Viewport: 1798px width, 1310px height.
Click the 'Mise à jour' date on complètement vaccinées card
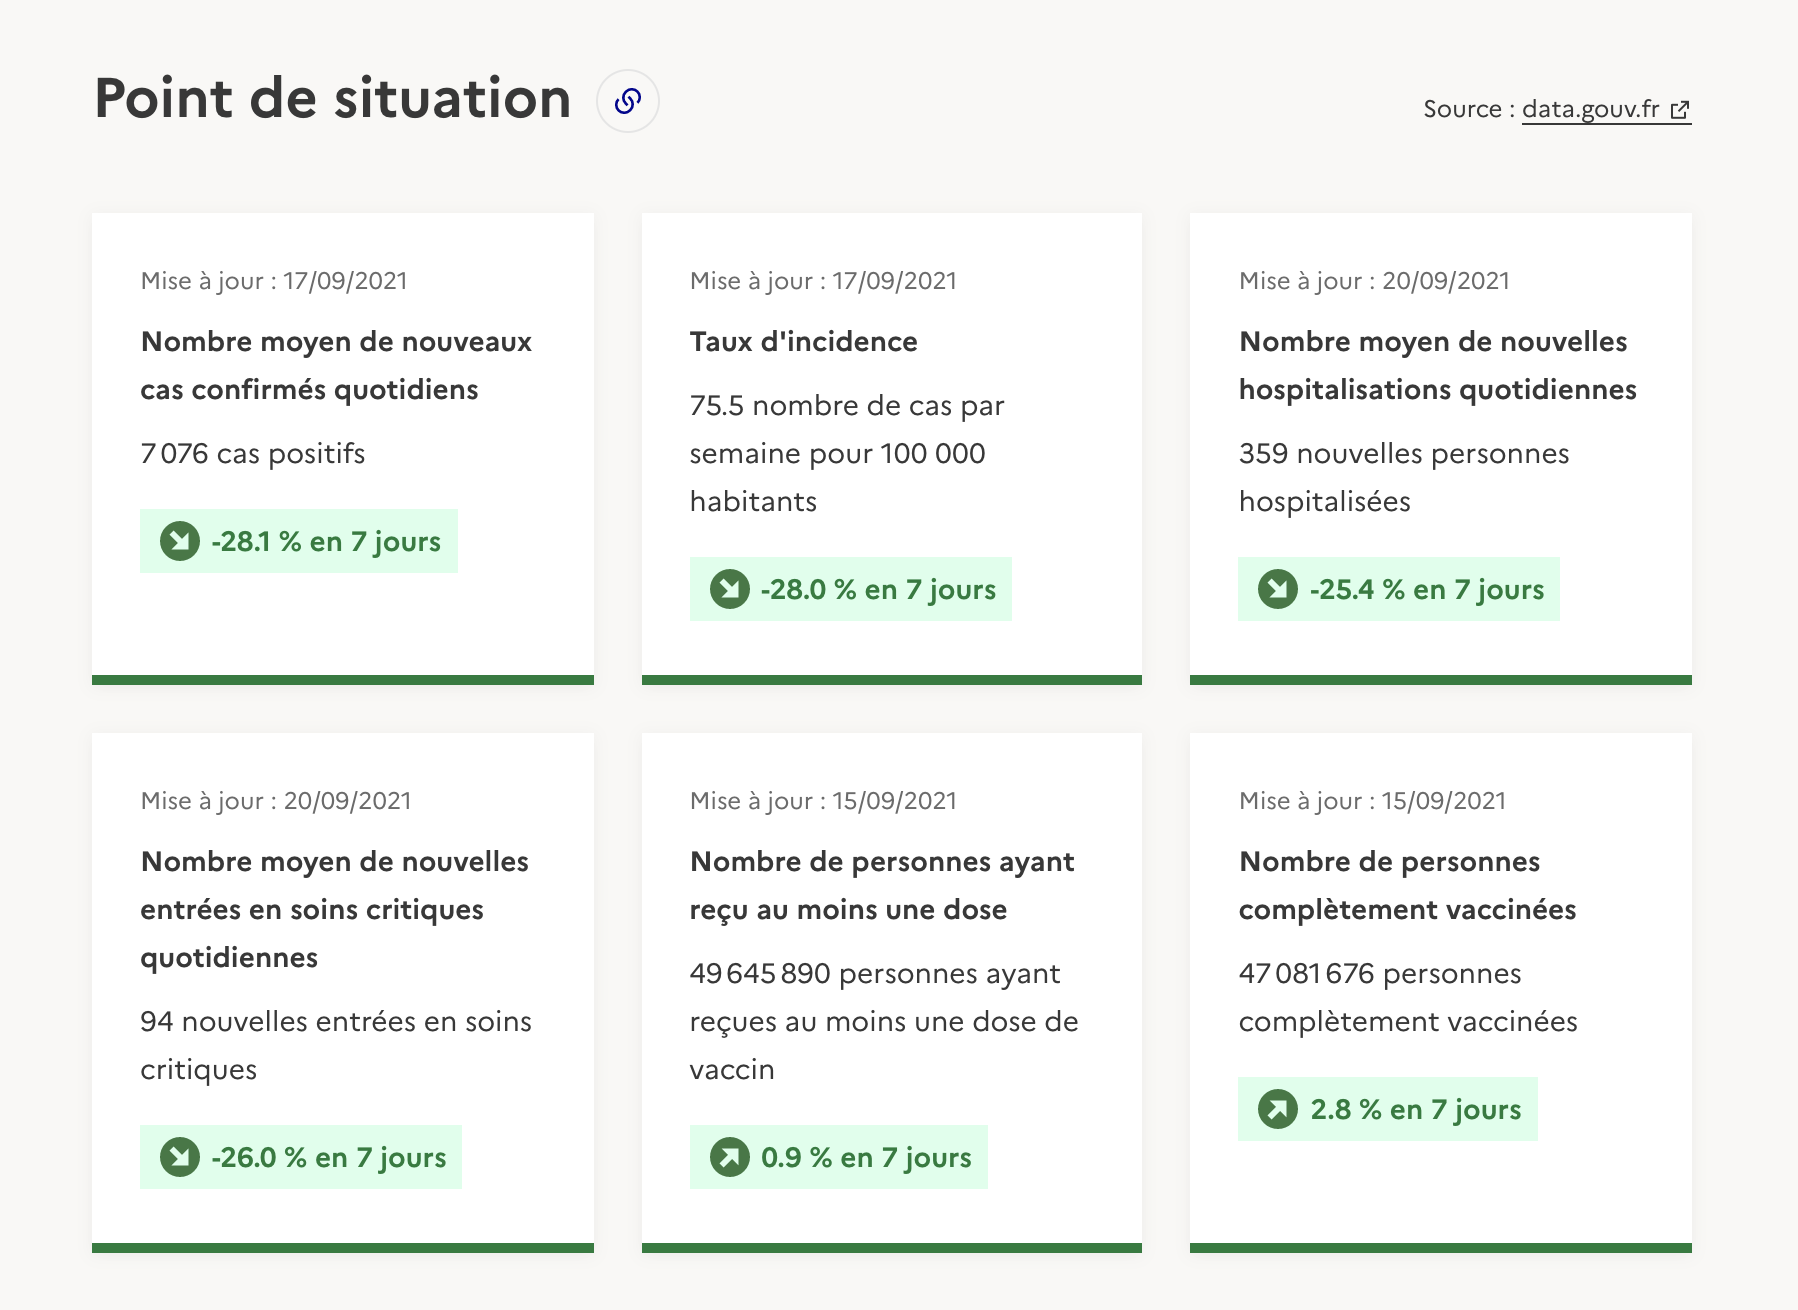pyautogui.click(x=1372, y=801)
